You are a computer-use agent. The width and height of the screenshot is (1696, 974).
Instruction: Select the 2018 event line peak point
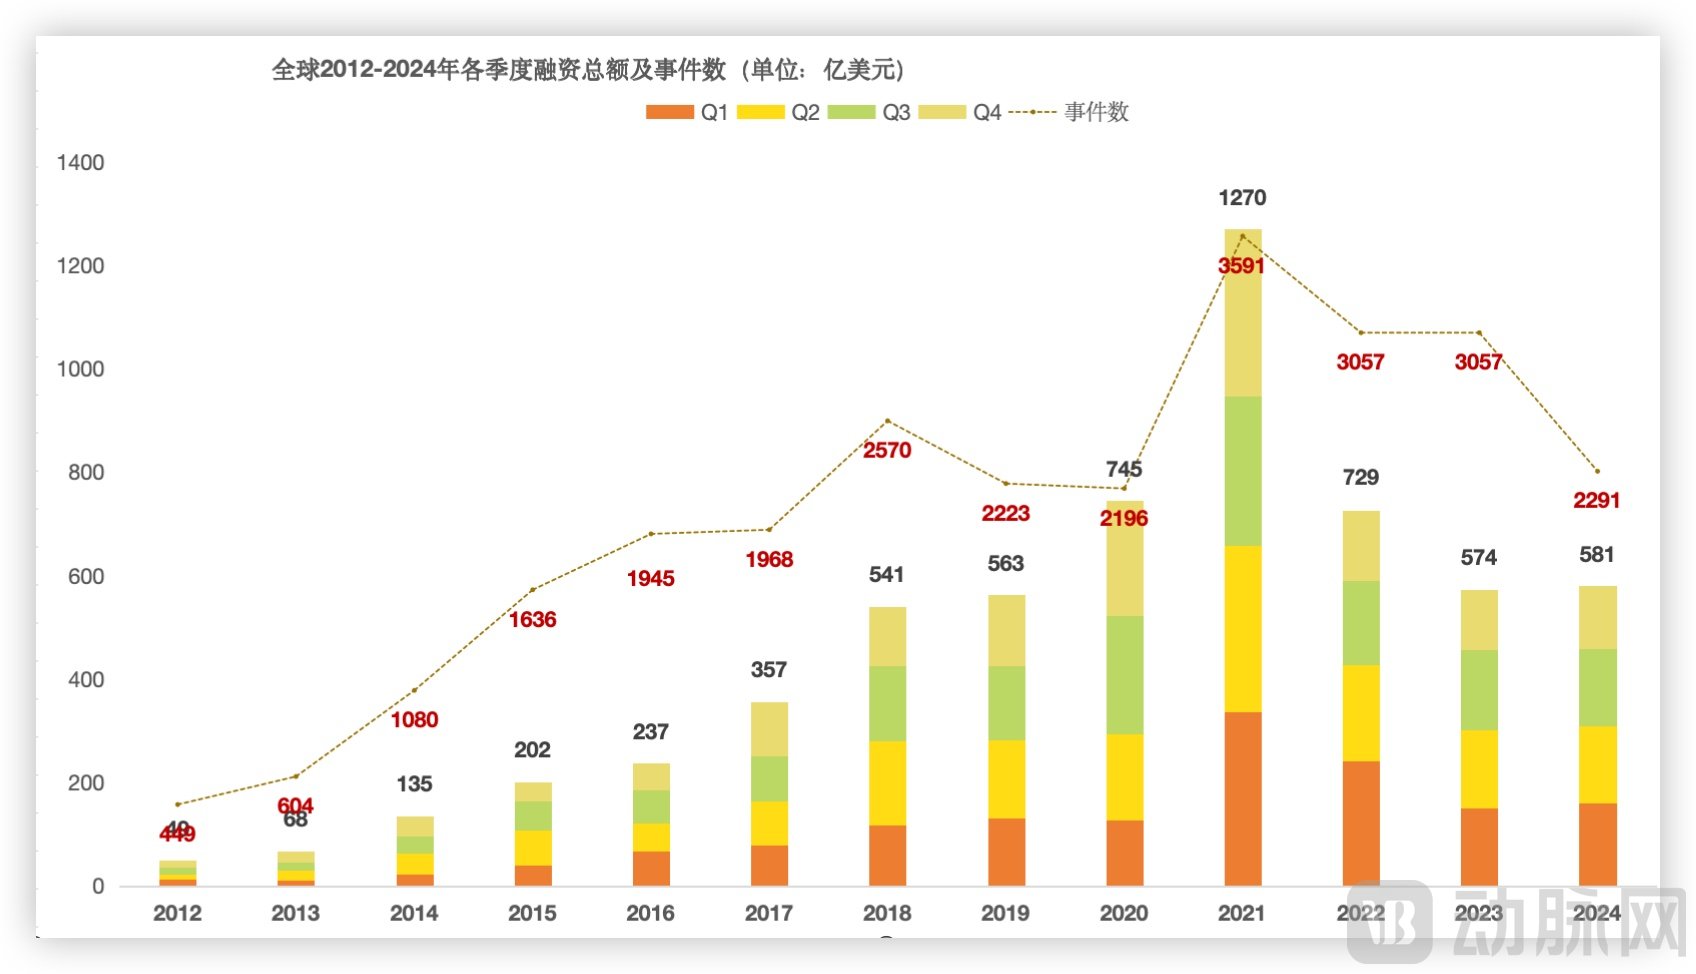tap(887, 421)
